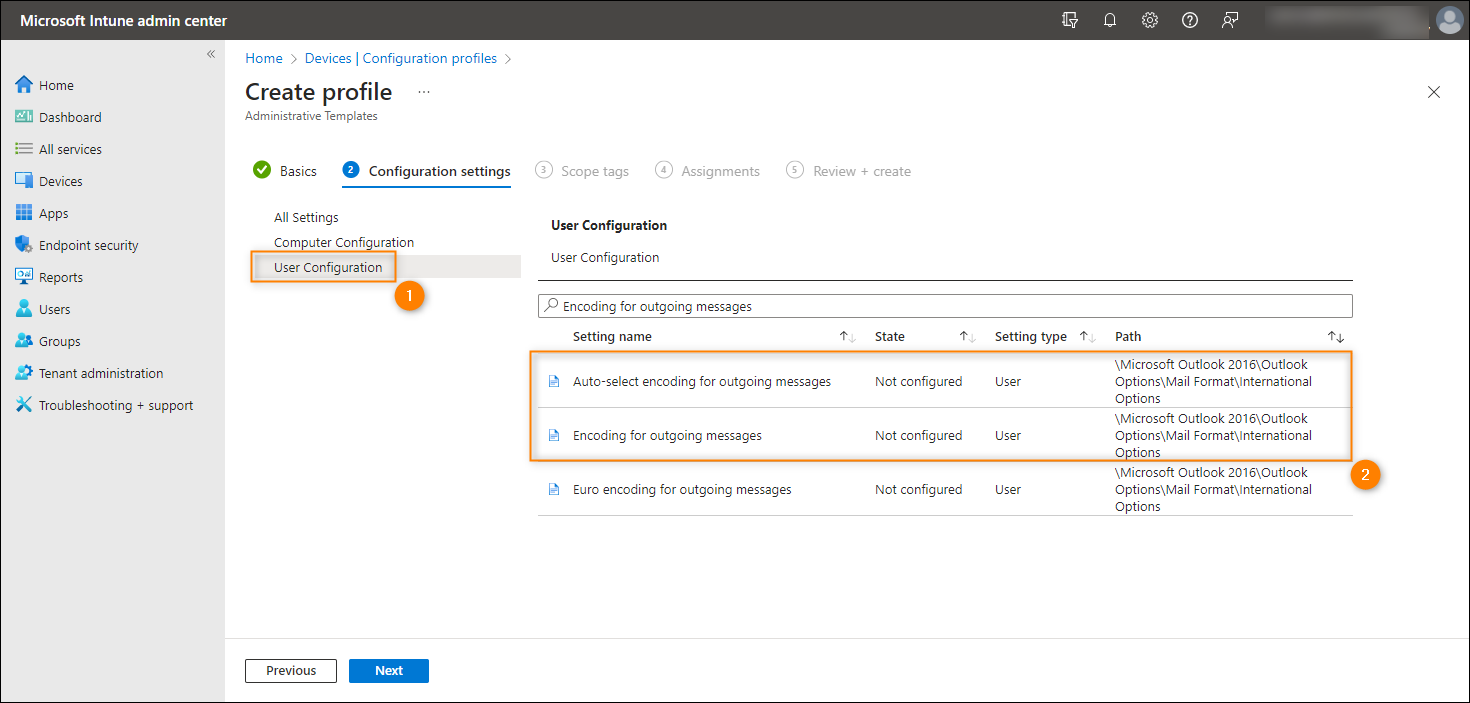Click the path cell of Euro encoding row
Viewport: 1470px width, 703px height.
click(x=1213, y=489)
